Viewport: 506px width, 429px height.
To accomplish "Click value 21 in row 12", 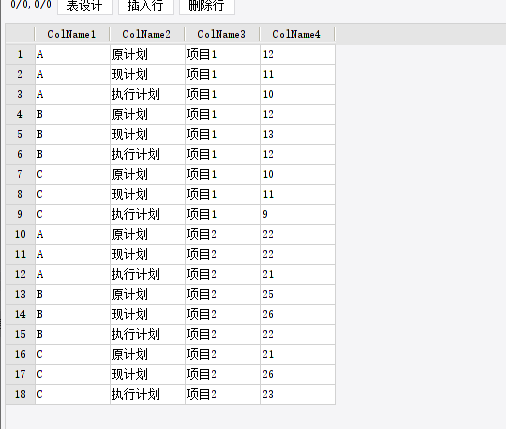I will tap(298, 274).
